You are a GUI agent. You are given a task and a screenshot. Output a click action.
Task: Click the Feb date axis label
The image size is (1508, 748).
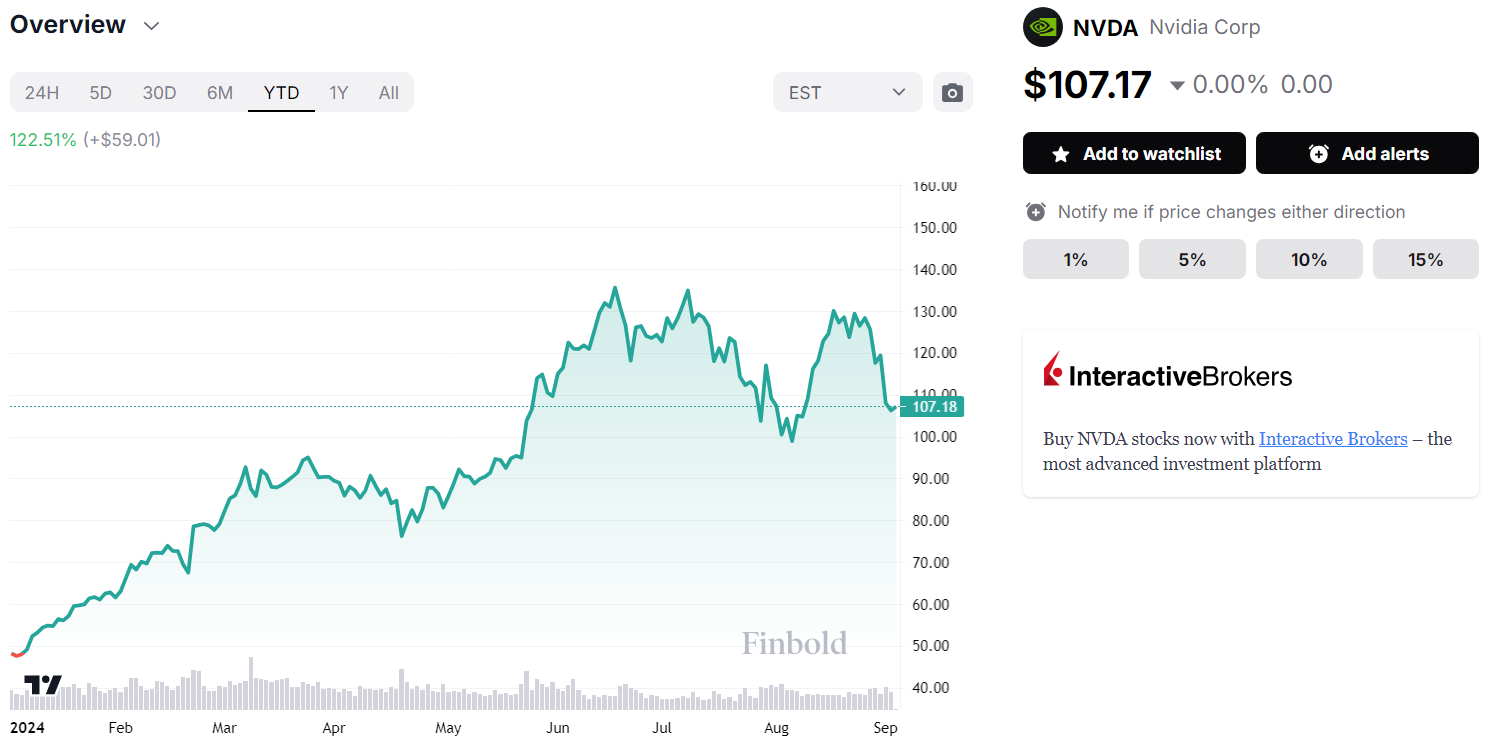[120, 728]
